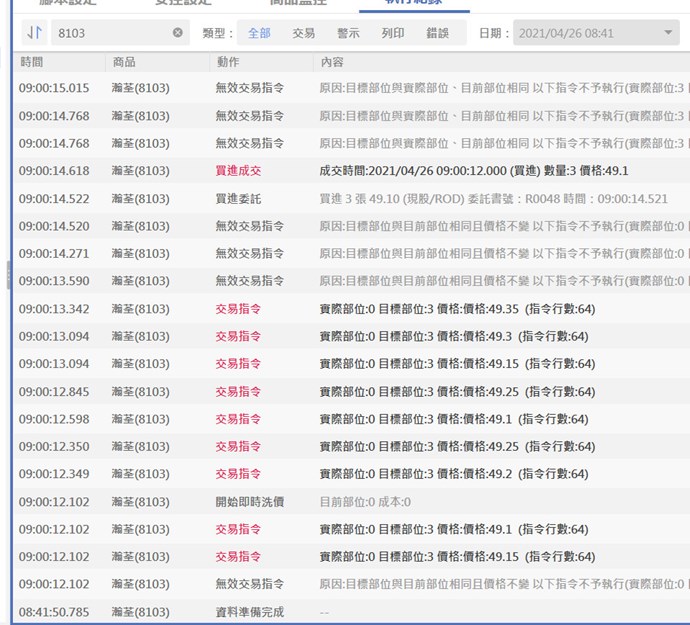Image resolution: width=690 pixels, height=625 pixels.
Task: Click the left panel splitter handle
Action: point(8,270)
